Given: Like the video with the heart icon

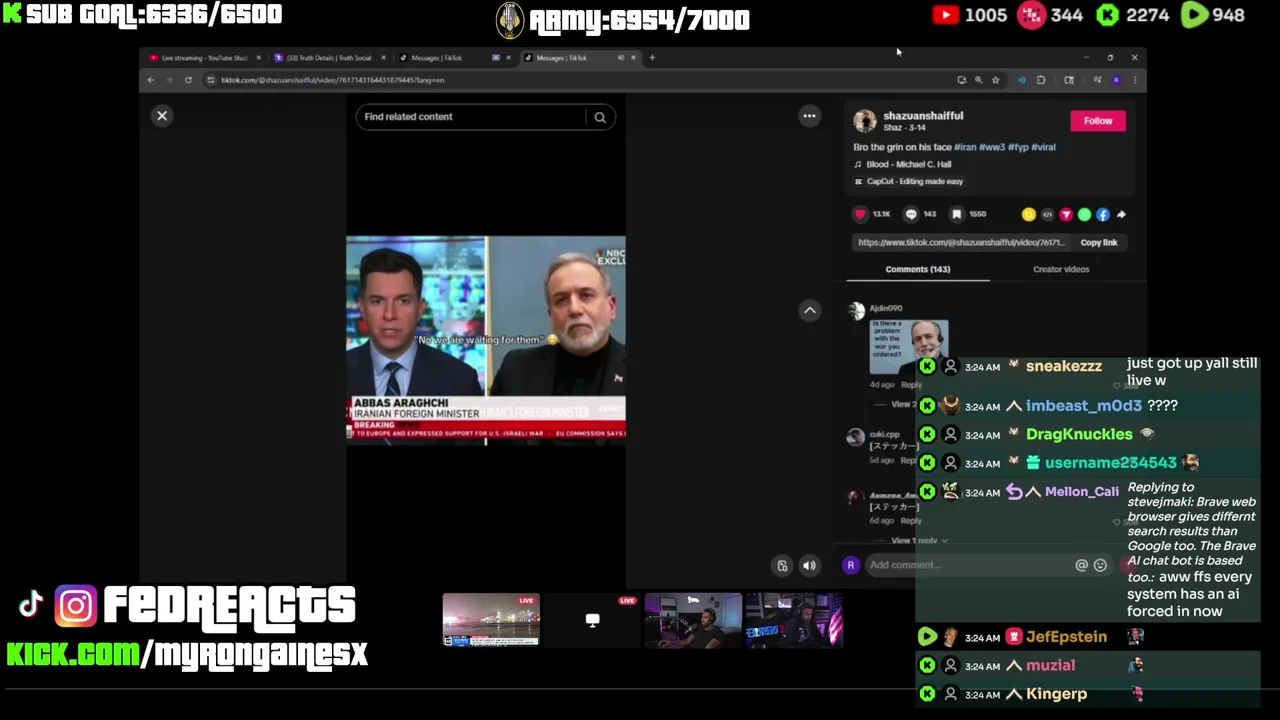Looking at the screenshot, I should (x=860, y=214).
